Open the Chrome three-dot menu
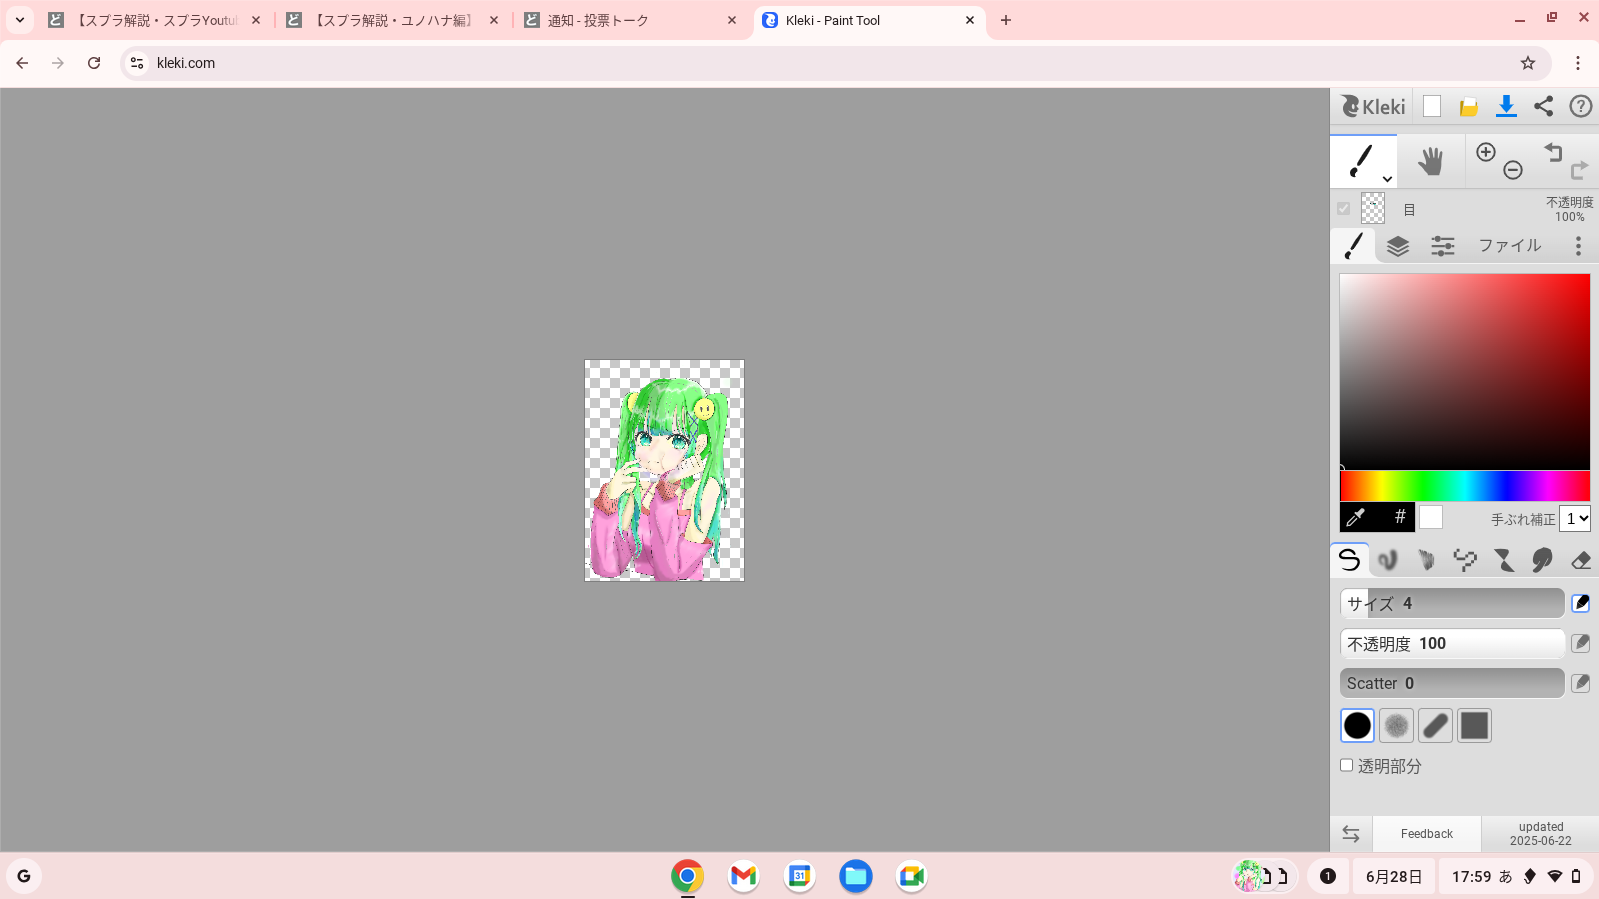Image resolution: width=1599 pixels, height=899 pixels. [1578, 63]
